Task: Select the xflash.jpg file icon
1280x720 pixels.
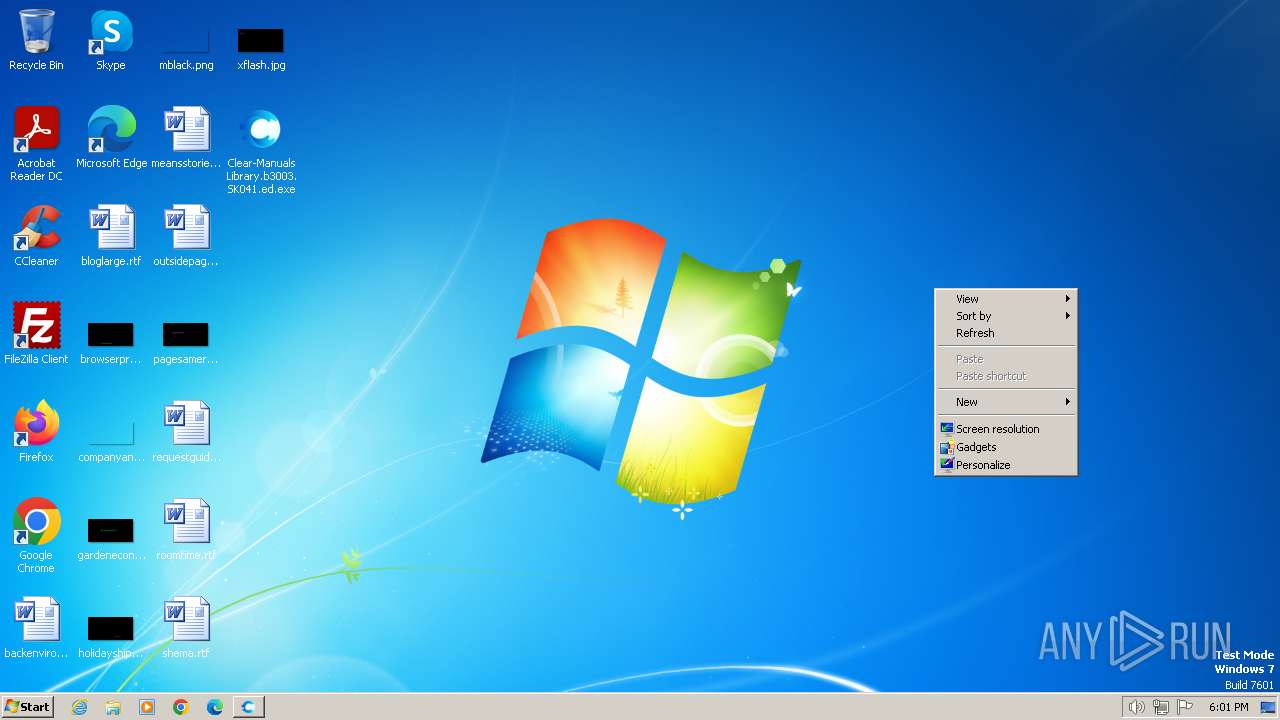Action: 261,47
